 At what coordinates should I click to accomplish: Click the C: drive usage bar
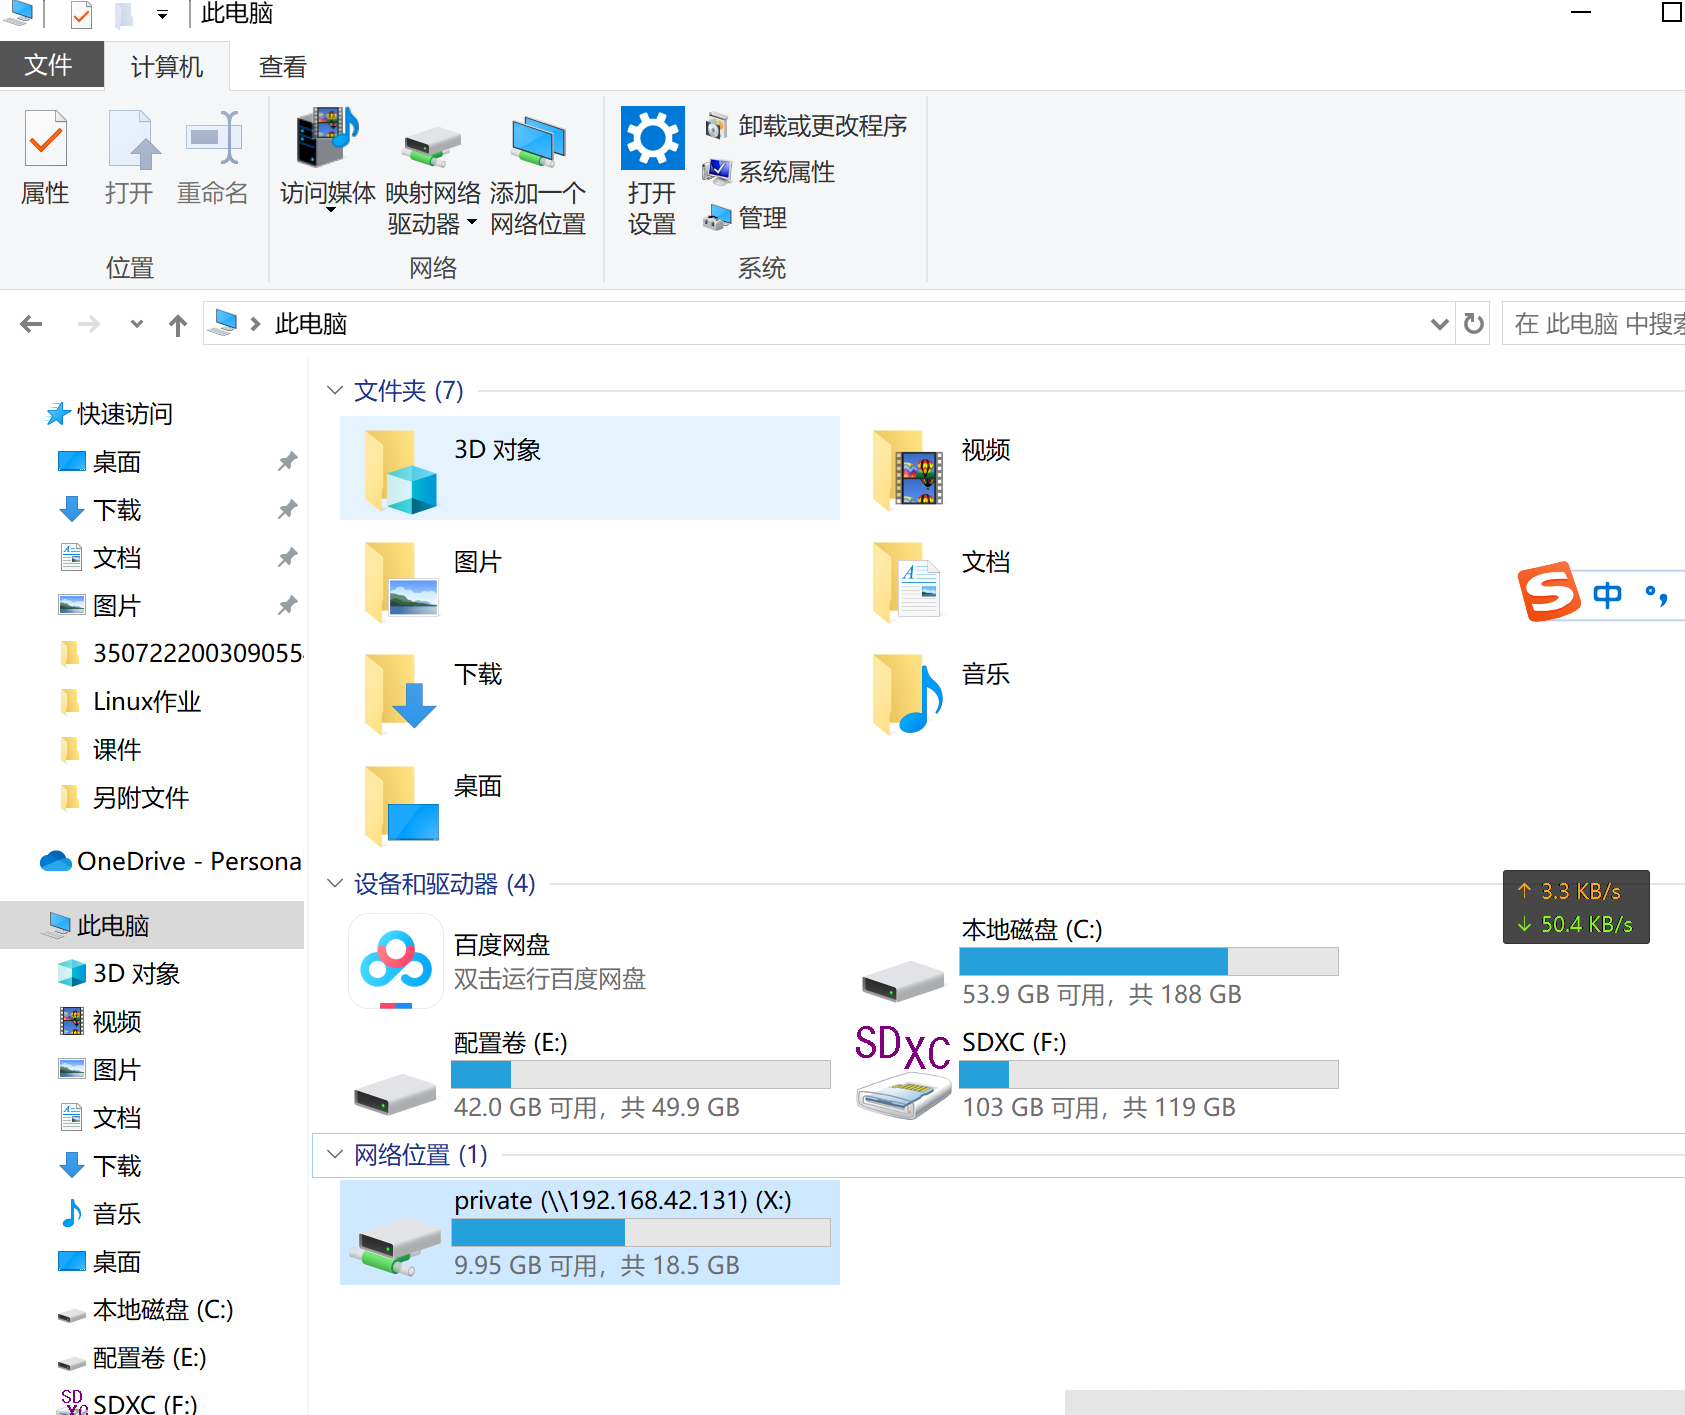(x=1149, y=961)
